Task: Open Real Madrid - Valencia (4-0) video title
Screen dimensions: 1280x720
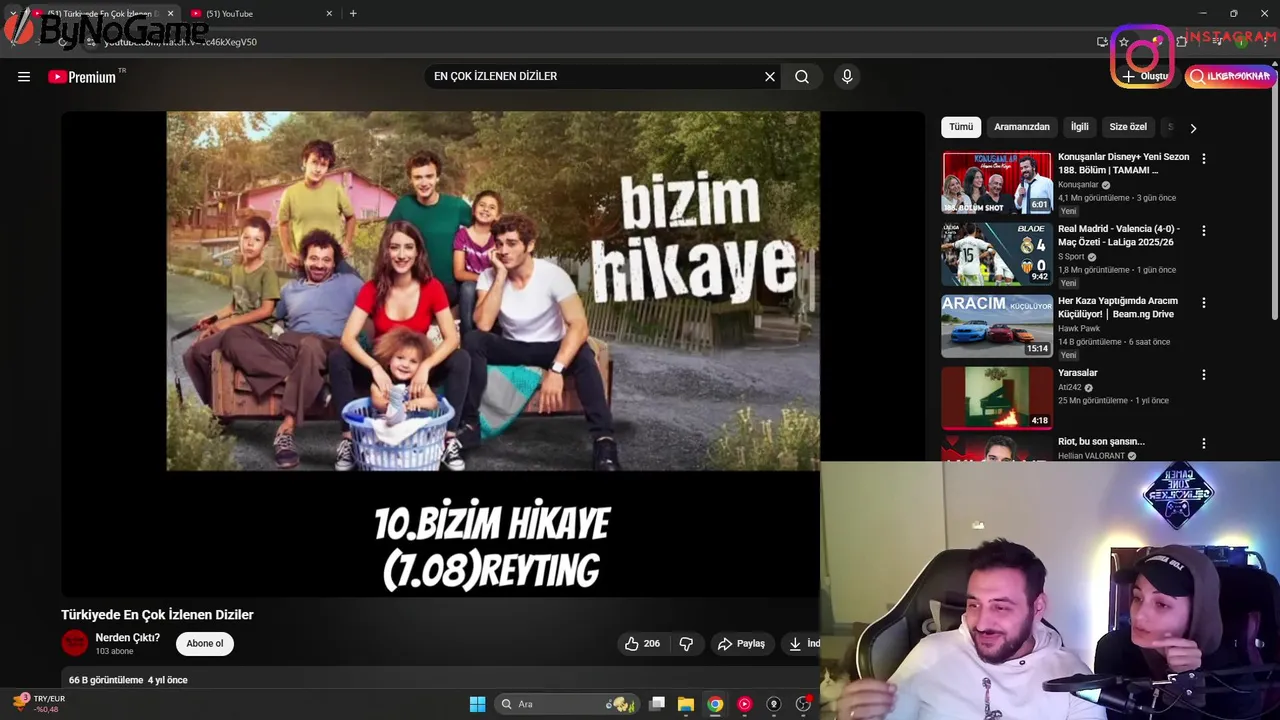Action: [x=1119, y=236]
